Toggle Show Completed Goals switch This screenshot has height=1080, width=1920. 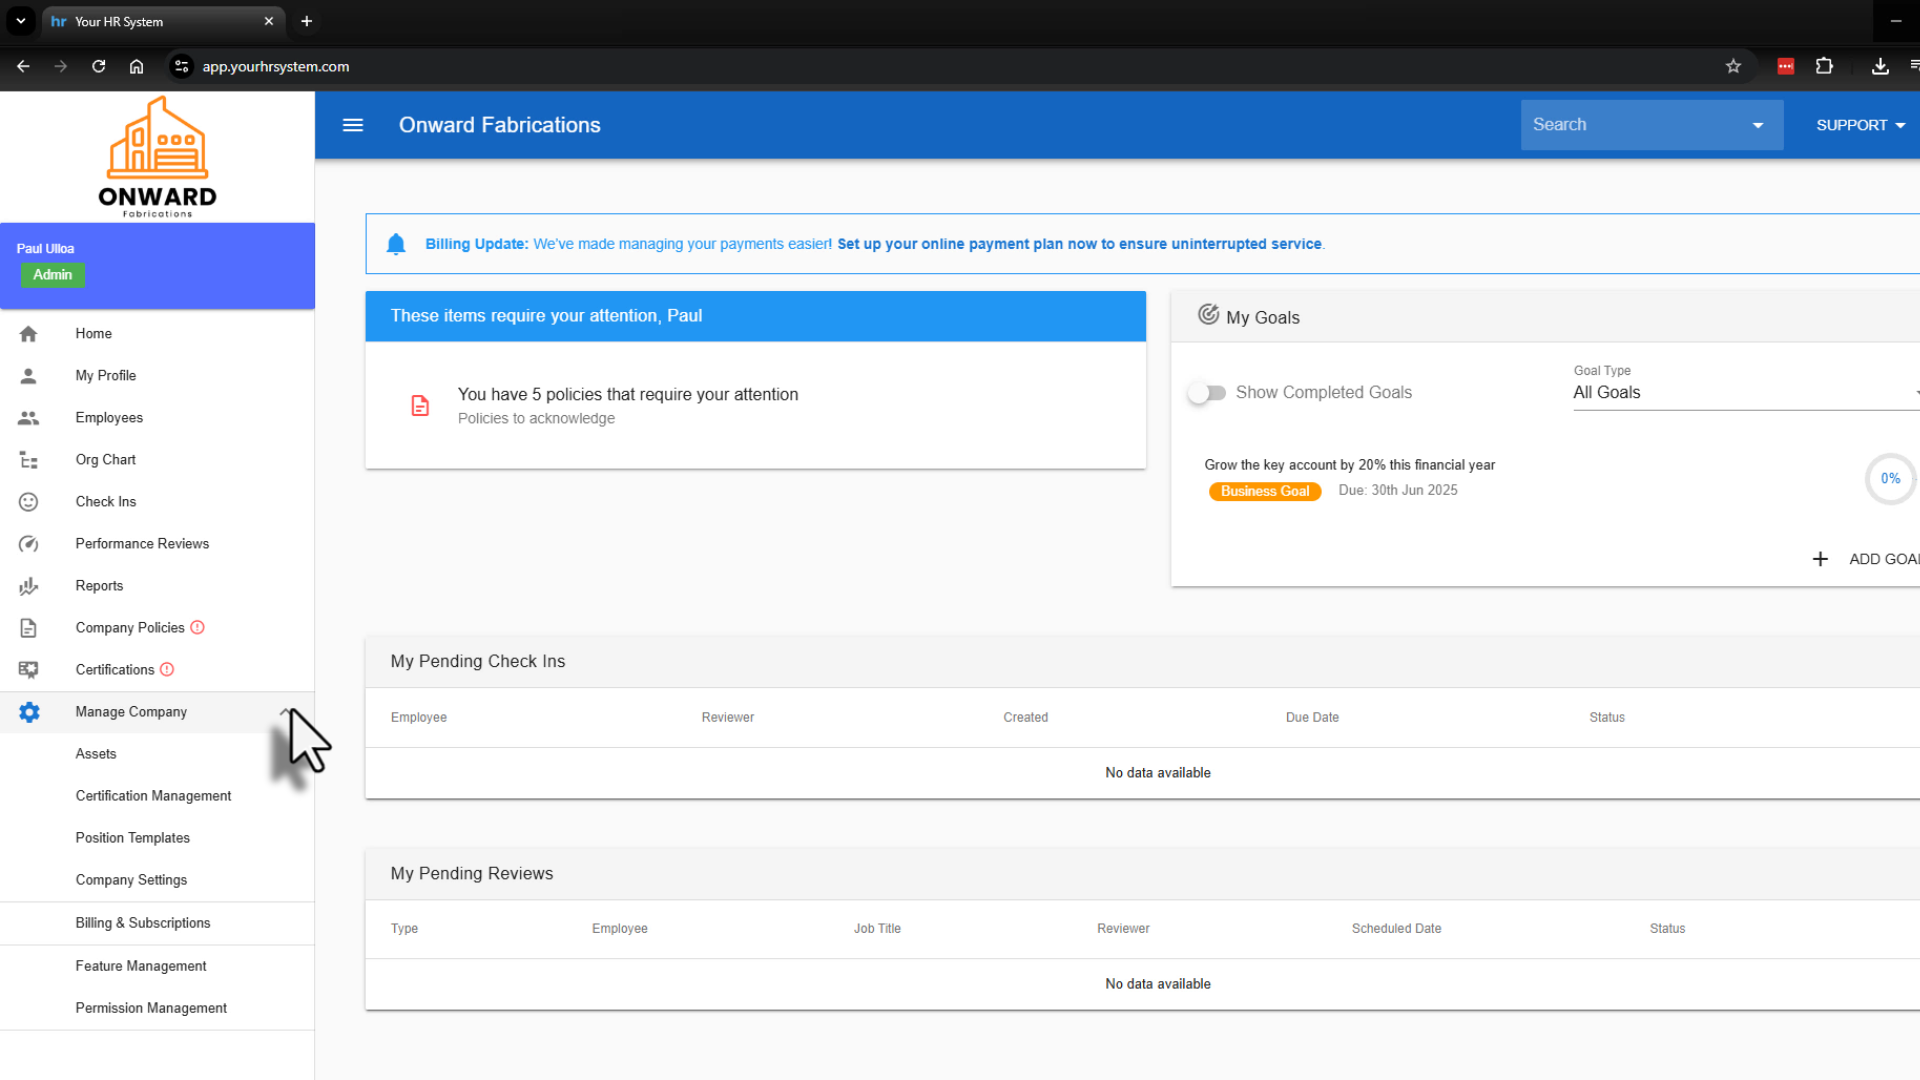[x=1207, y=393]
